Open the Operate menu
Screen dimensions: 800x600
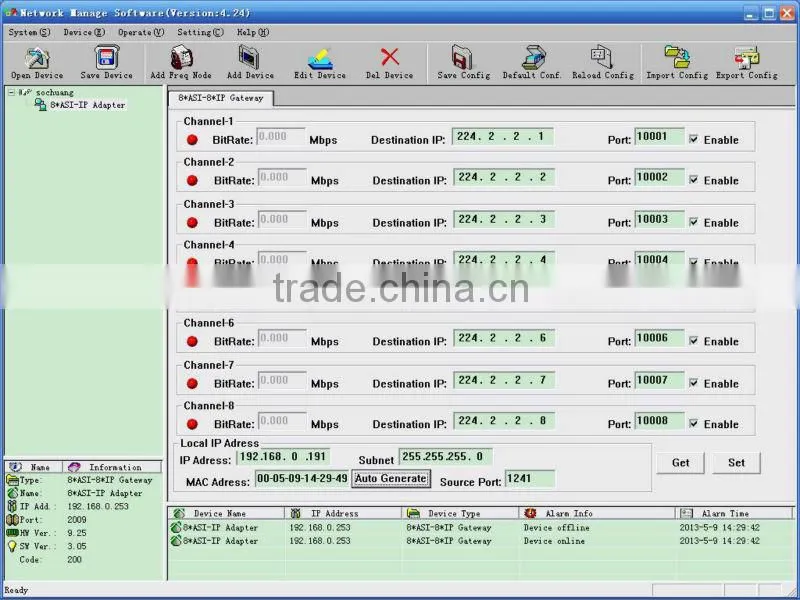141,32
